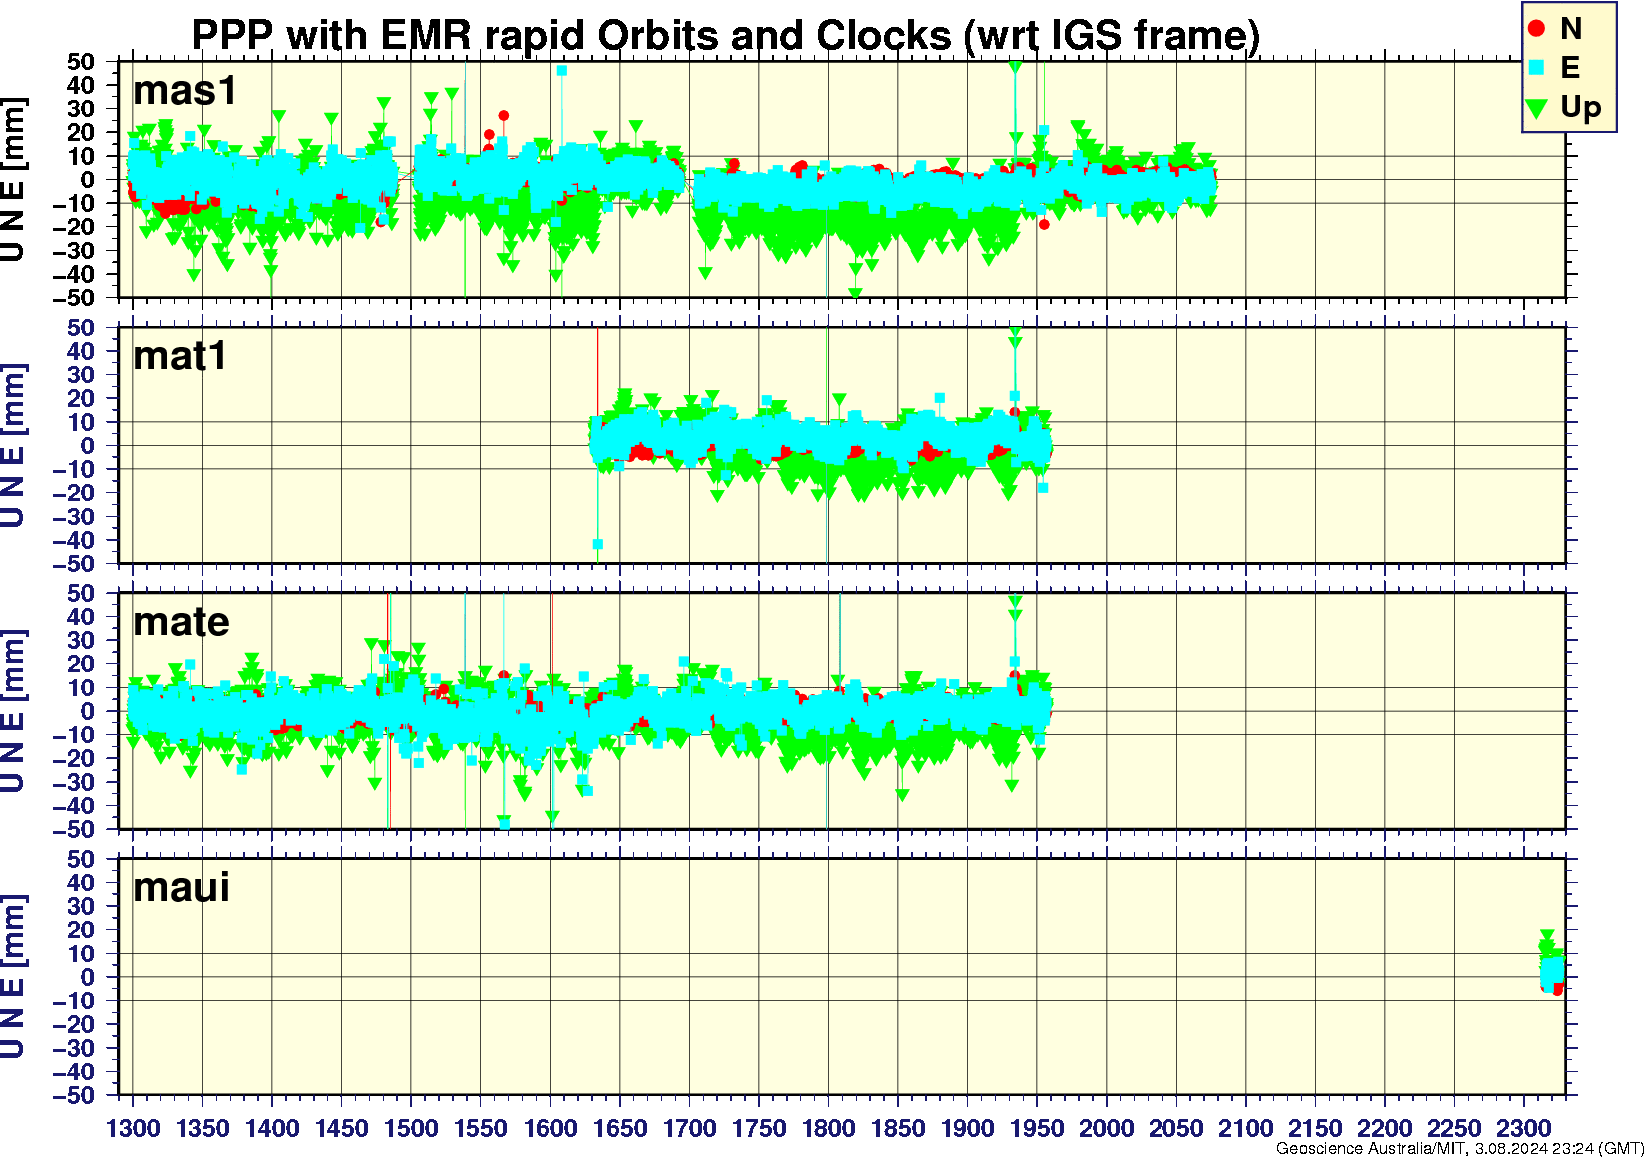Viewport: 1644px width, 1158px height.
Task: Click the plot title "PPP with EMR rapid Orbits and Clocks"
Action: (571, 35)
